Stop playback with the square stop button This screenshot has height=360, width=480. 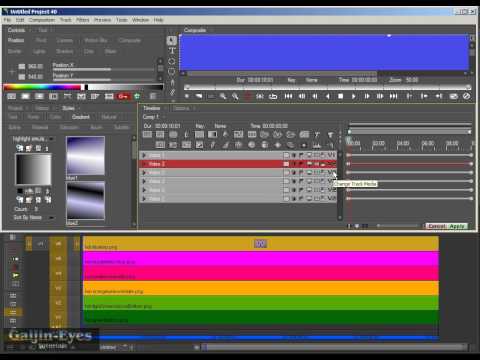[340, 96]
